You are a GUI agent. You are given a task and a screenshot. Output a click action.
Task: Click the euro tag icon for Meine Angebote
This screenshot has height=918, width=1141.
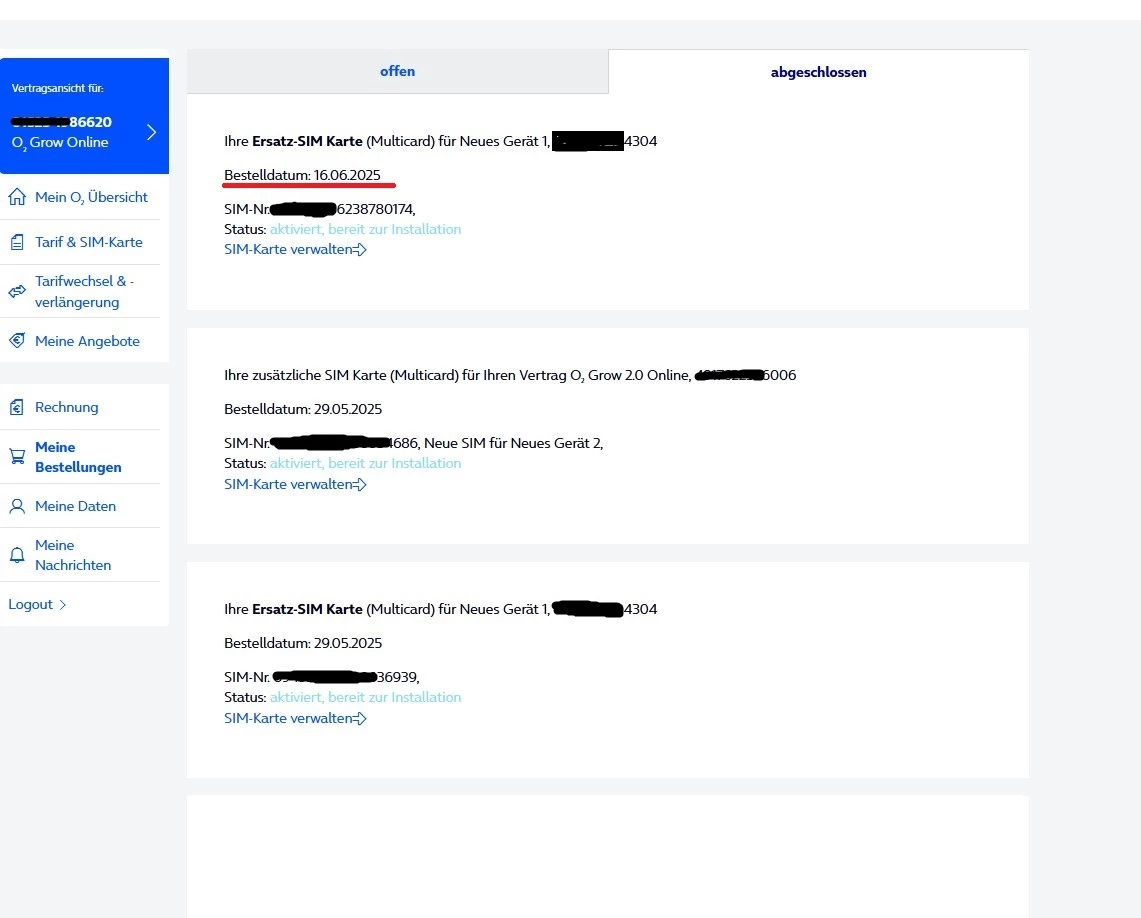click(x=17, y=340)
